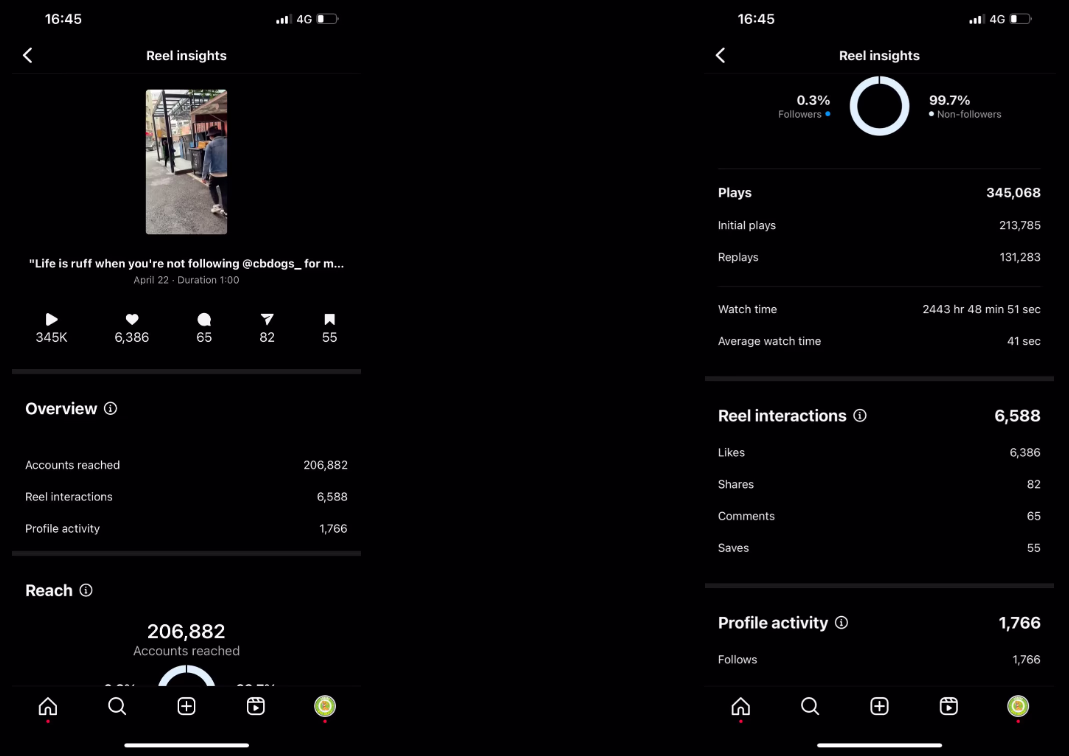Tap "Comments" row under Reel interactions
This screenshot has width=1069, height=756.
coord(879,516)
